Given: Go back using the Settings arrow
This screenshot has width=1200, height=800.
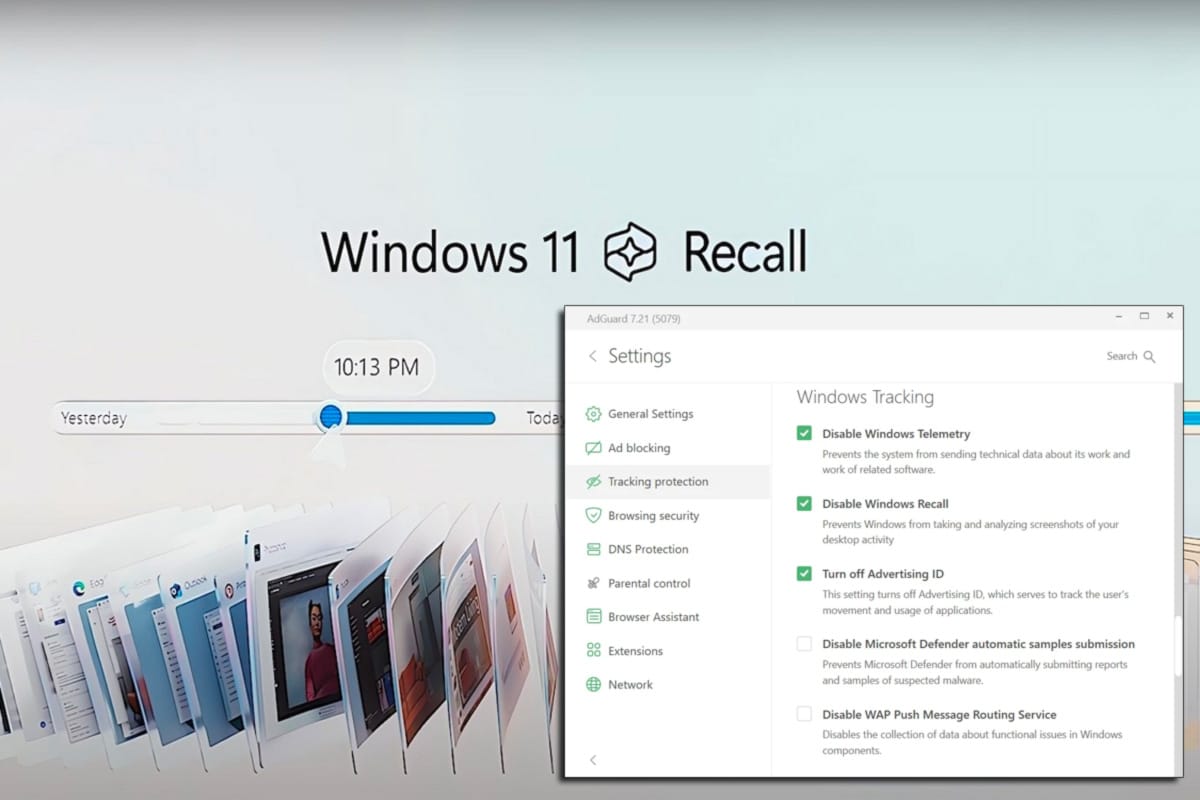Looking at the screenshot, I should pos(592,356).
